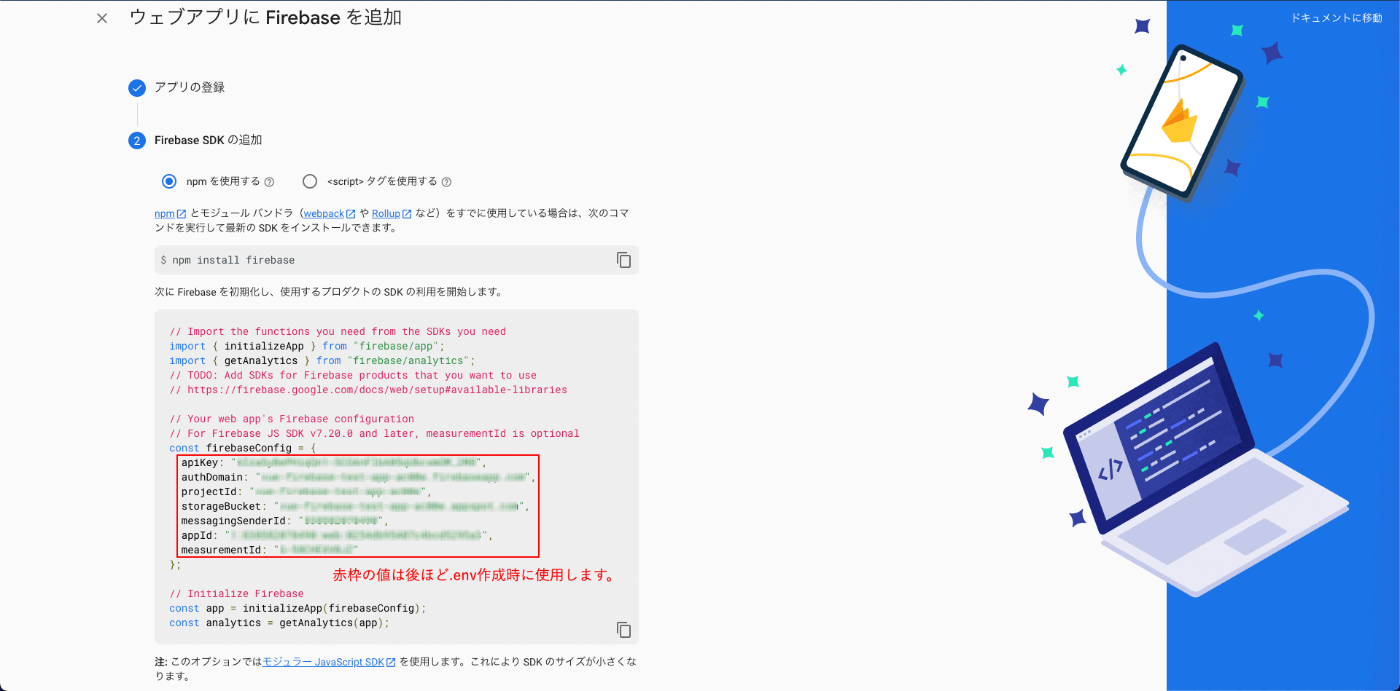
Task: Open the 'モジュラー JavaScript SDK' link
Action: point(329,662)
